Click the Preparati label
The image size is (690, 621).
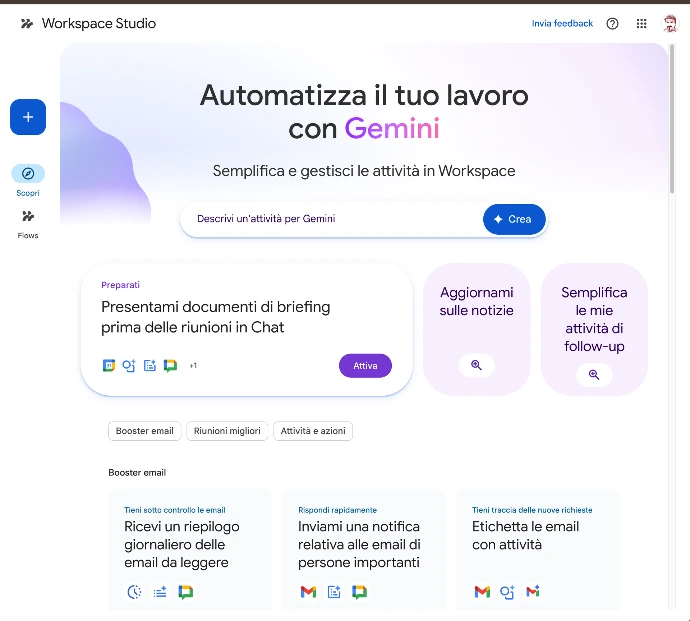coord(121,285)
